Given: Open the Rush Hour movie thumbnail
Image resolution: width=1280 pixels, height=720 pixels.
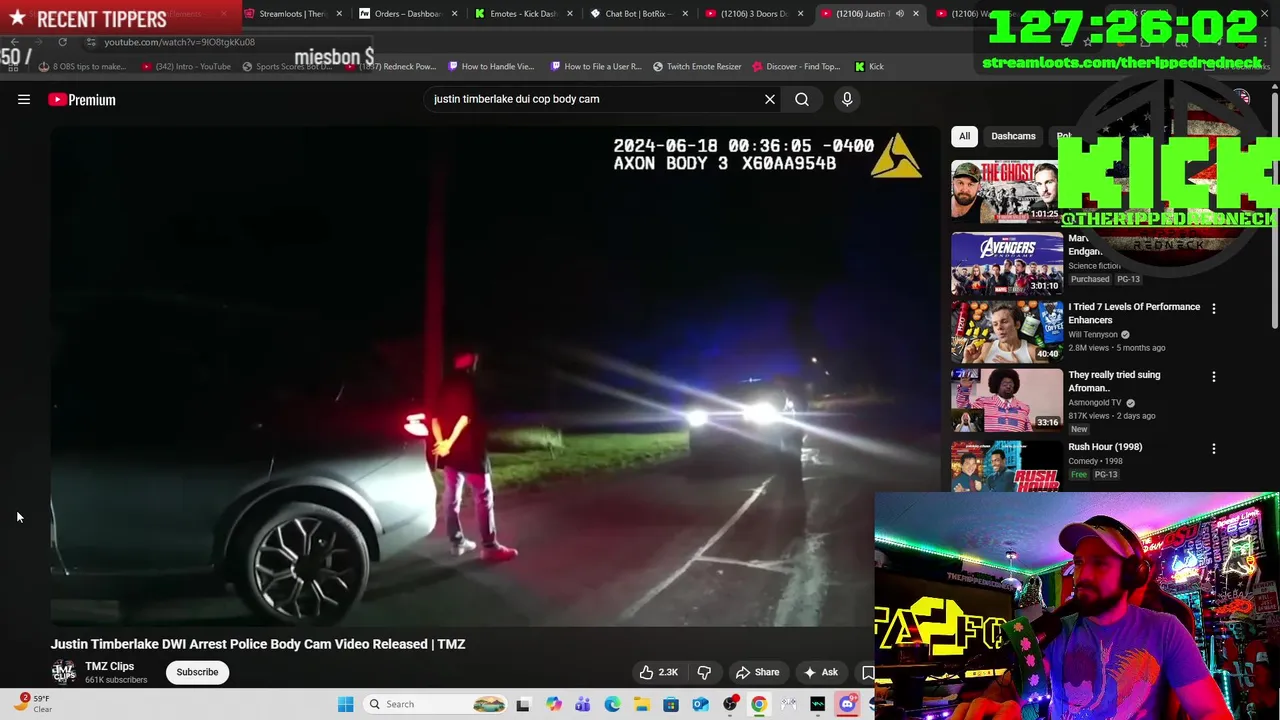Looking at the screenshot, I should (x=1007, y=466).
